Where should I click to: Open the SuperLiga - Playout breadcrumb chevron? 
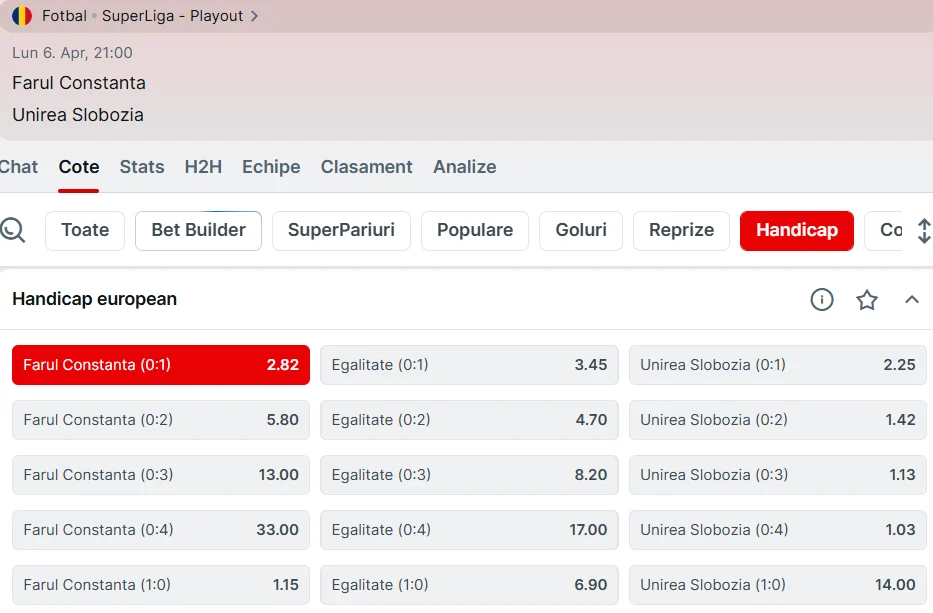(x=255, y=16)
